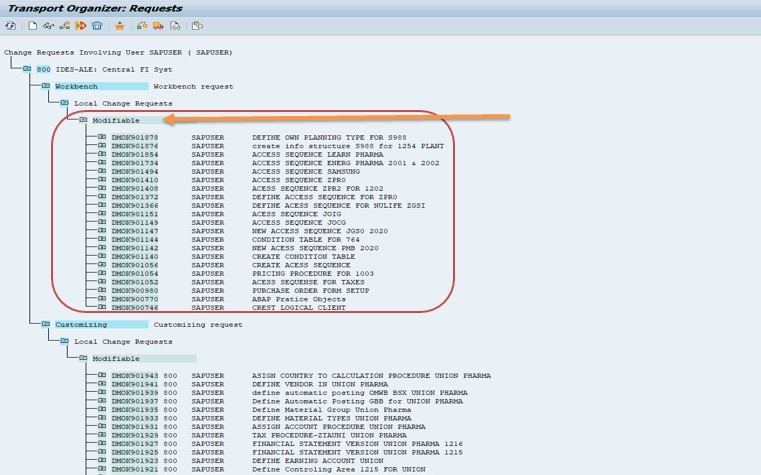761x475 pixels.
Task: Click the truck Release icon
Action: pos(158,26)
